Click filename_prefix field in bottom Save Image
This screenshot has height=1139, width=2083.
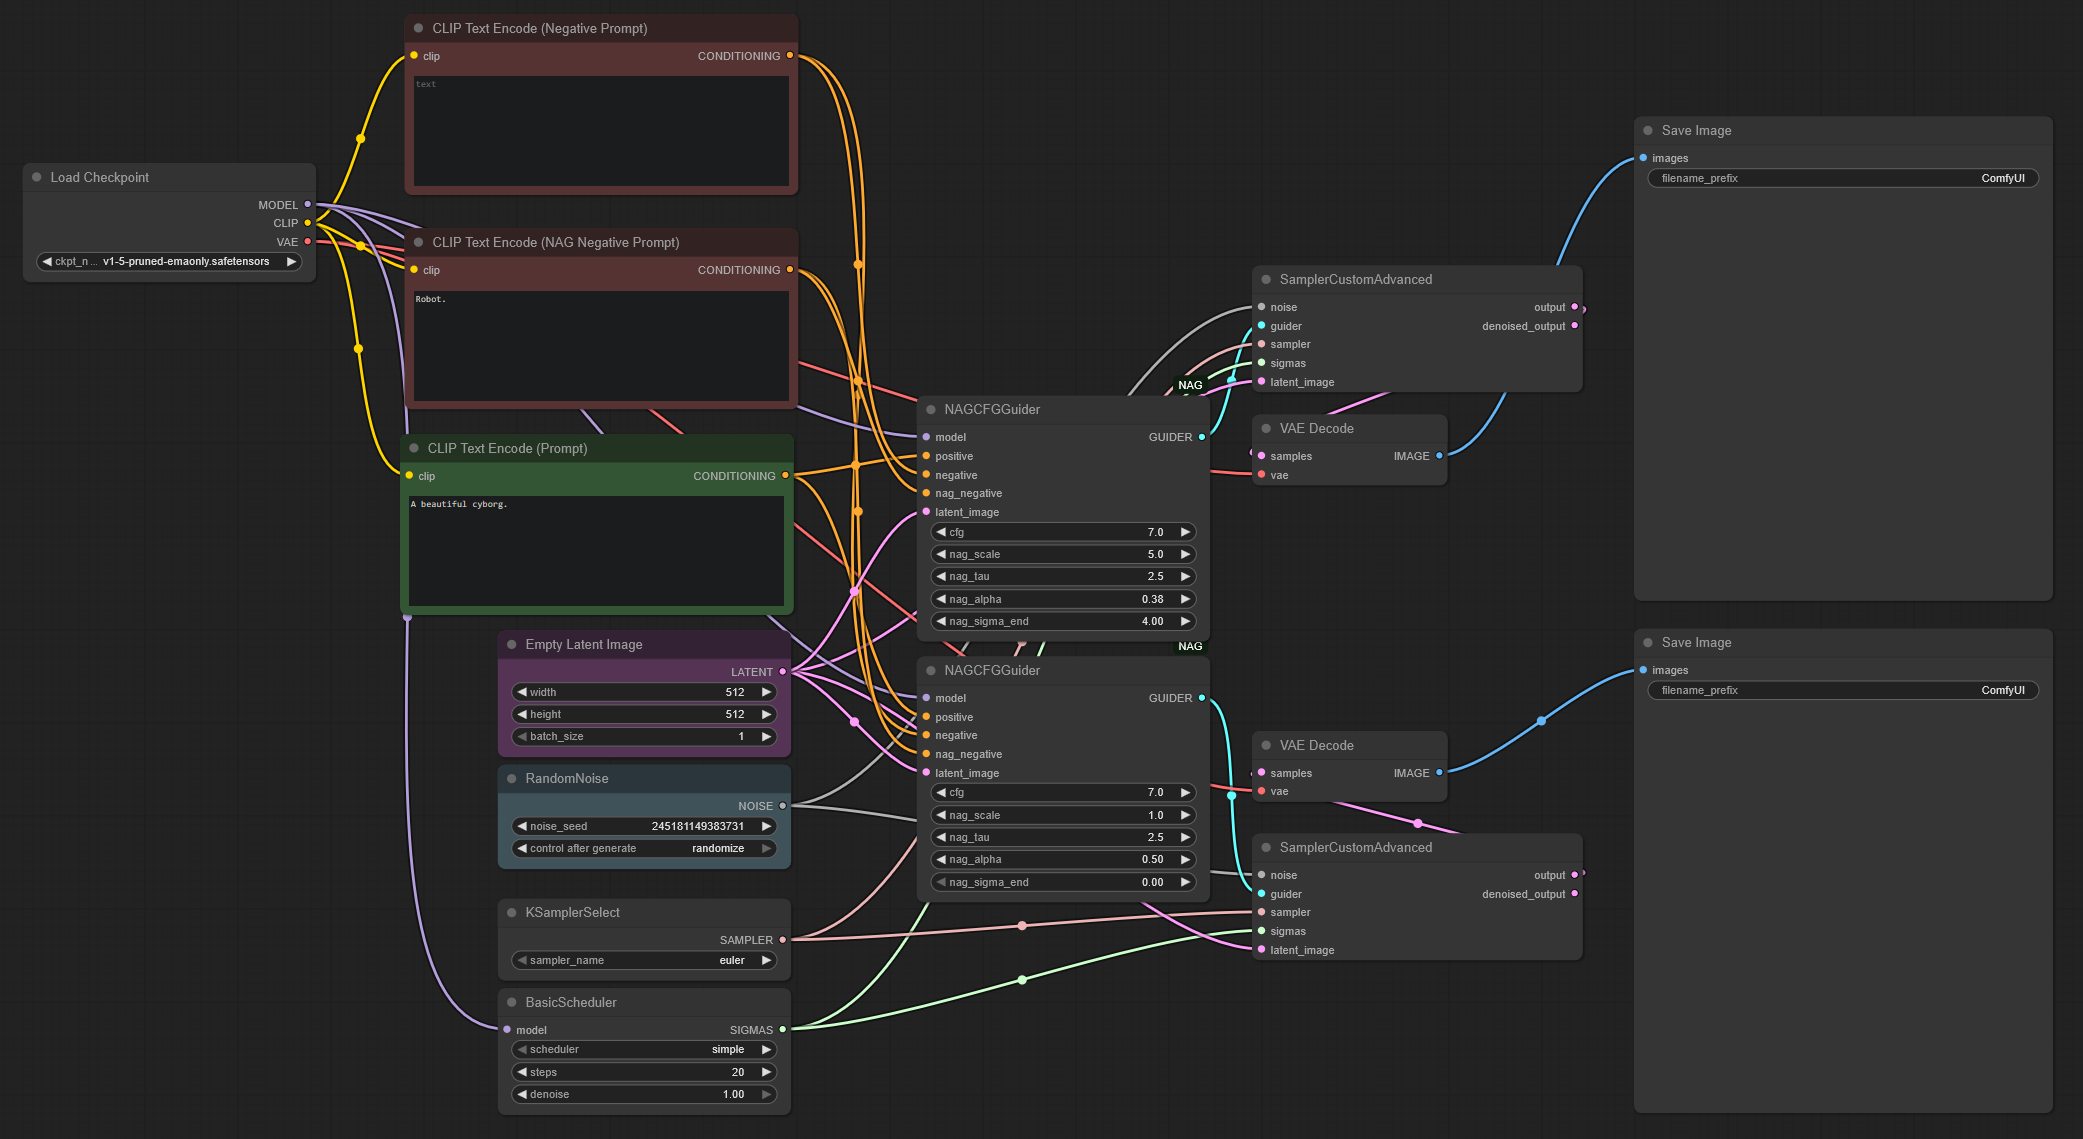pos(1843,690)
